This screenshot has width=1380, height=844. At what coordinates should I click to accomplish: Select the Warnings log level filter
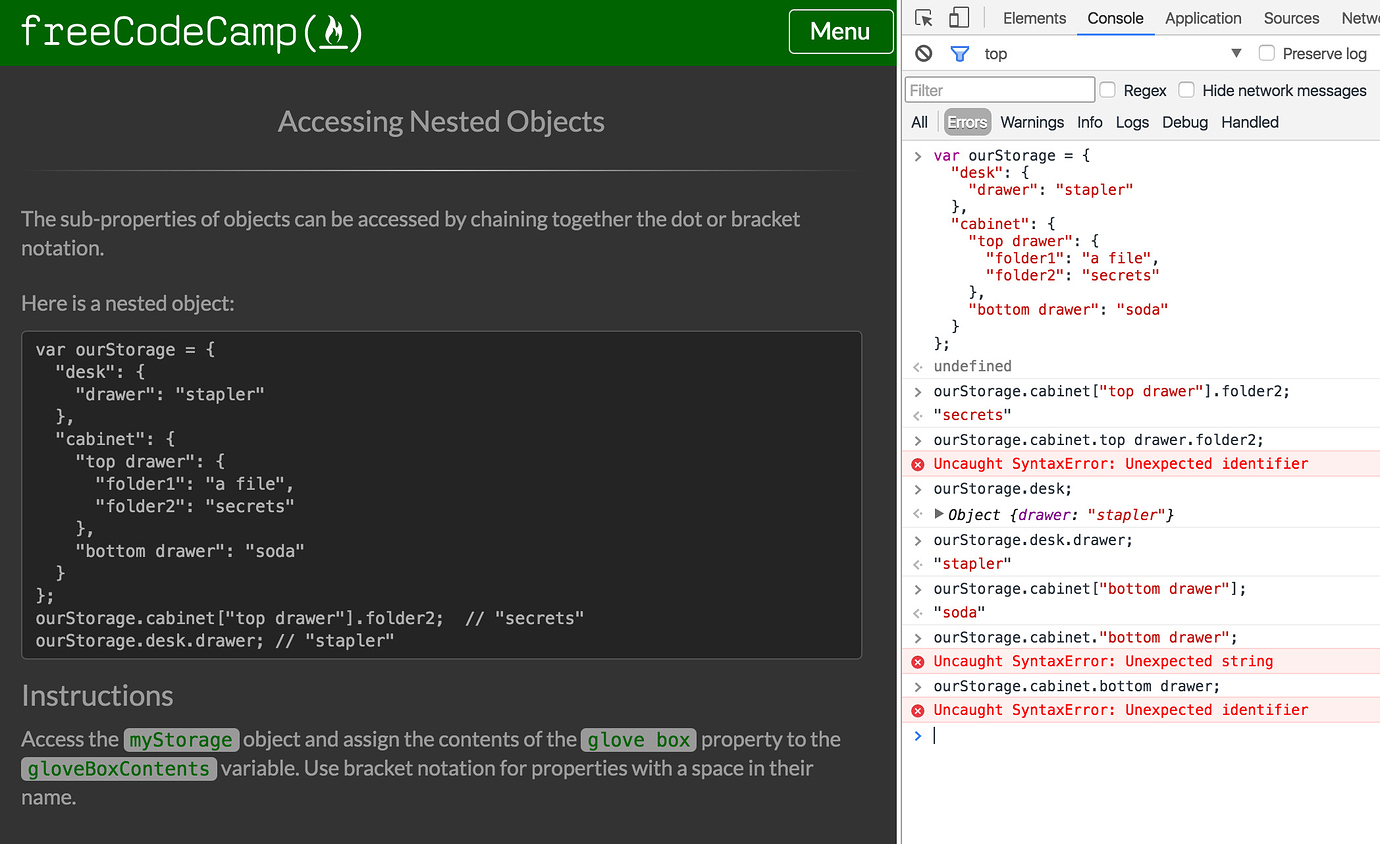1032,122
